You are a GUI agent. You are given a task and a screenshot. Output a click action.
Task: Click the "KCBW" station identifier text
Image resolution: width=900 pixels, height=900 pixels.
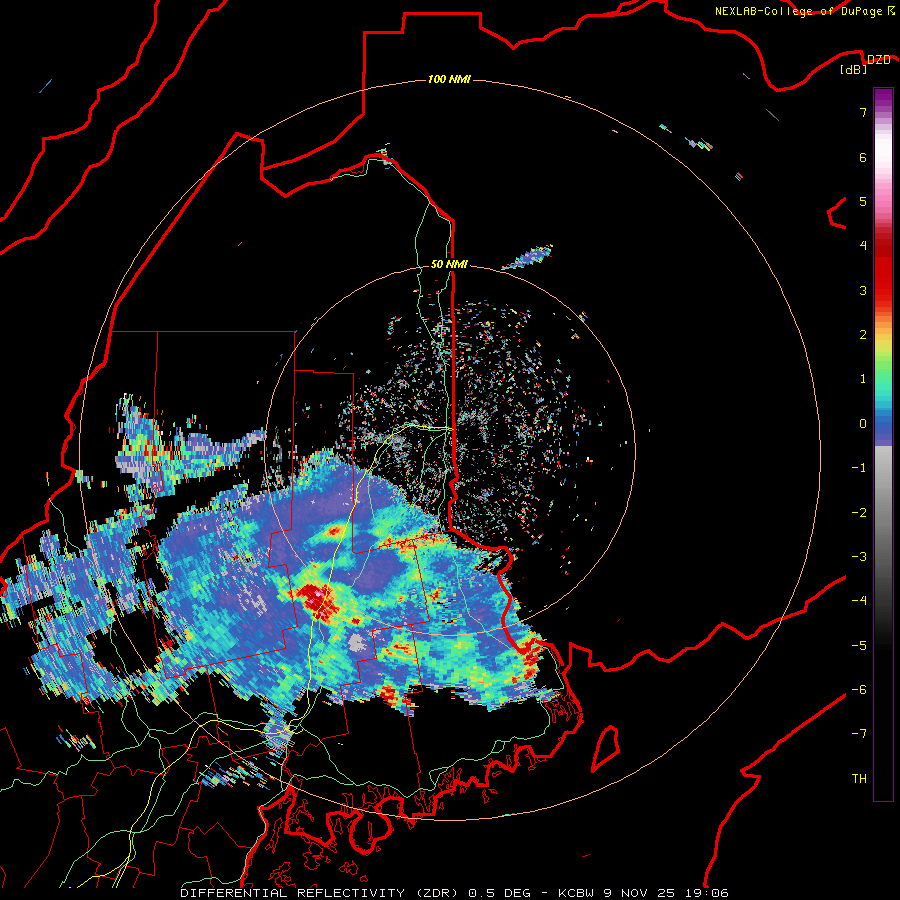click(577, 893)
